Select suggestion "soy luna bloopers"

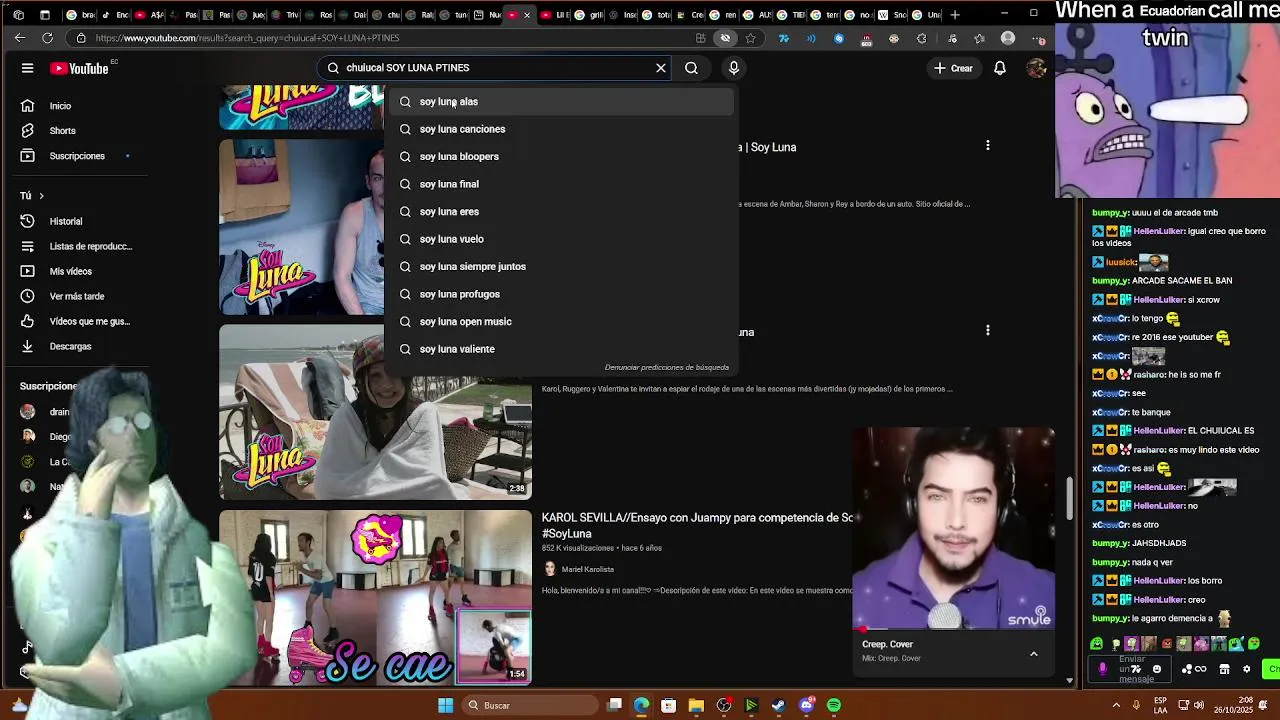560,156
